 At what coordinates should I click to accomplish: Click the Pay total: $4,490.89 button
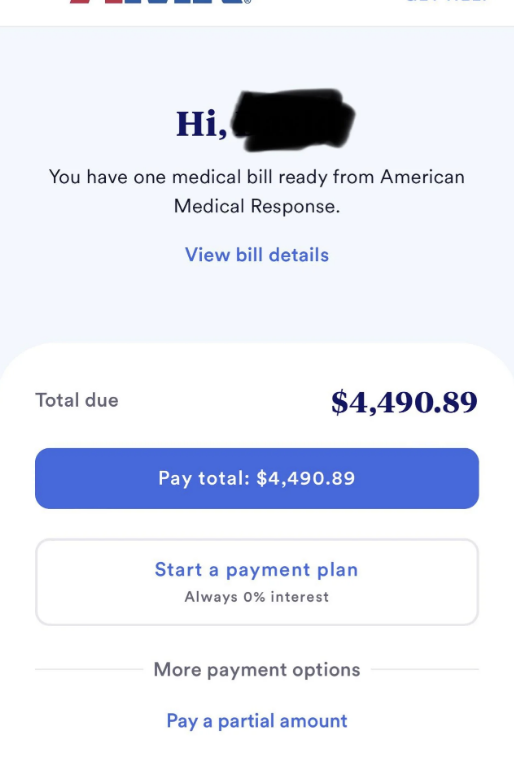coord(257,478)
